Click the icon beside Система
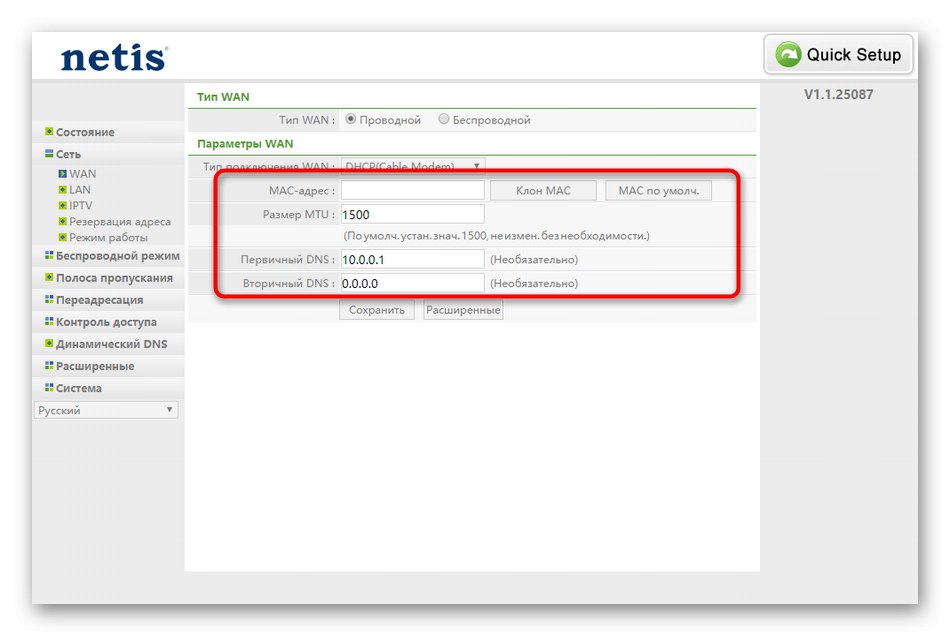This screenshot has height=636, width=950. click(49, 387)
